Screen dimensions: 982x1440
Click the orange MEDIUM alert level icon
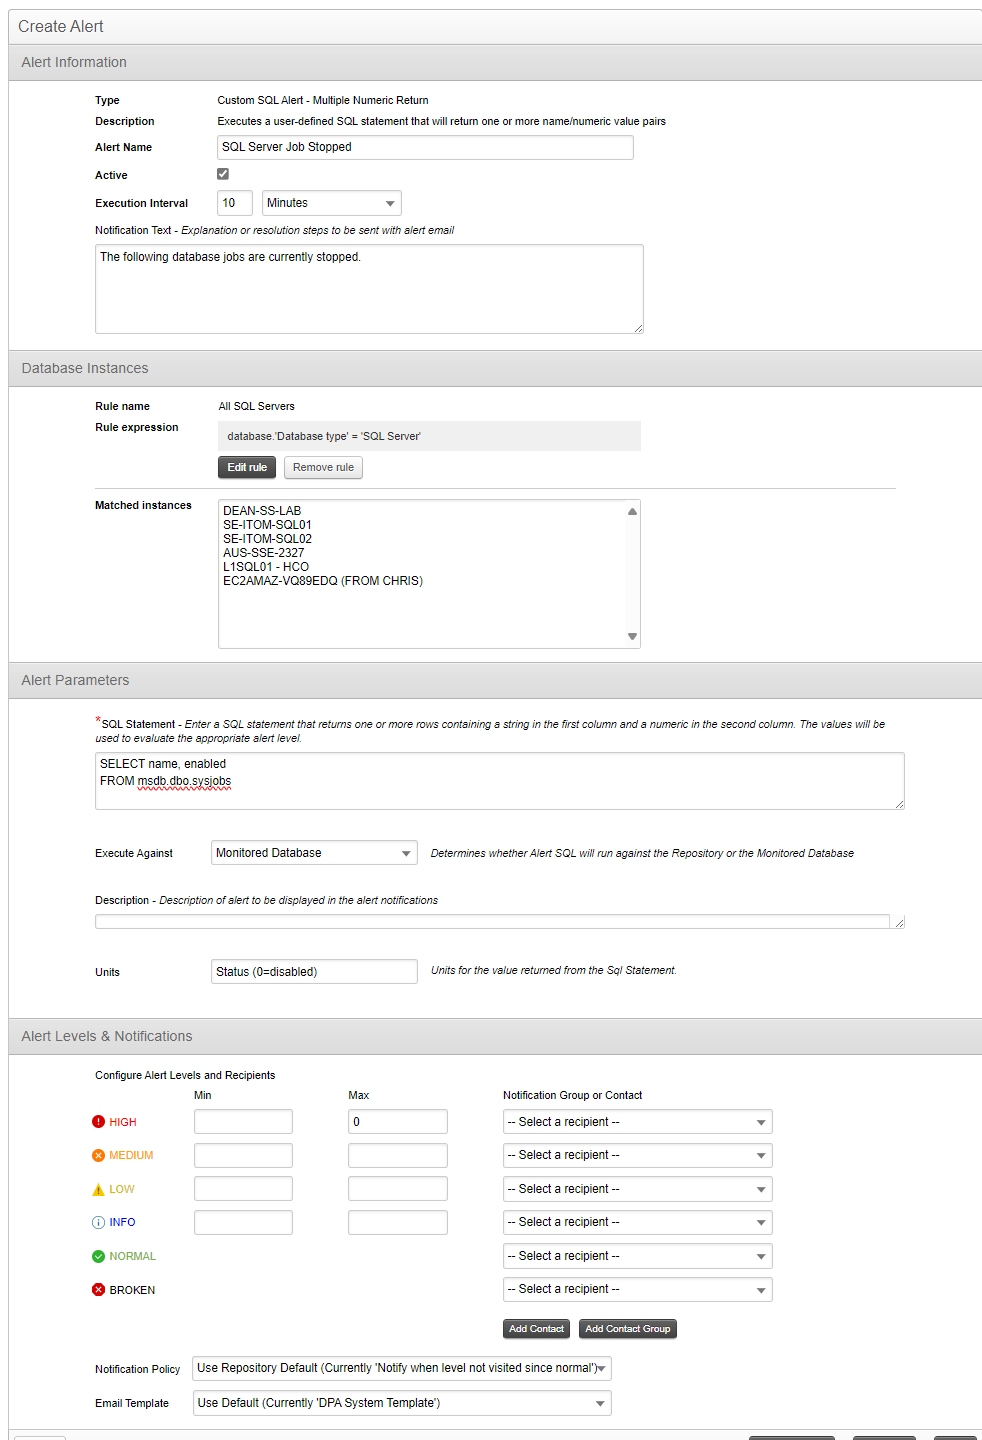[x=98, y=1155]
